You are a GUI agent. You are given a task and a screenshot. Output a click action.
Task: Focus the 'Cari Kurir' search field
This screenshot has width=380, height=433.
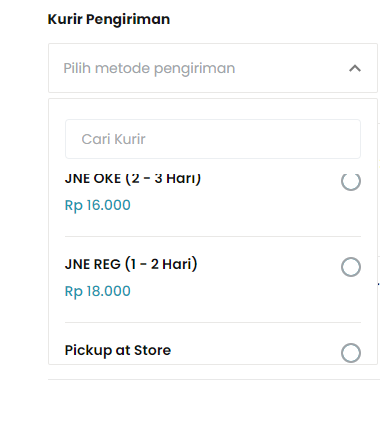pos(213,139)
